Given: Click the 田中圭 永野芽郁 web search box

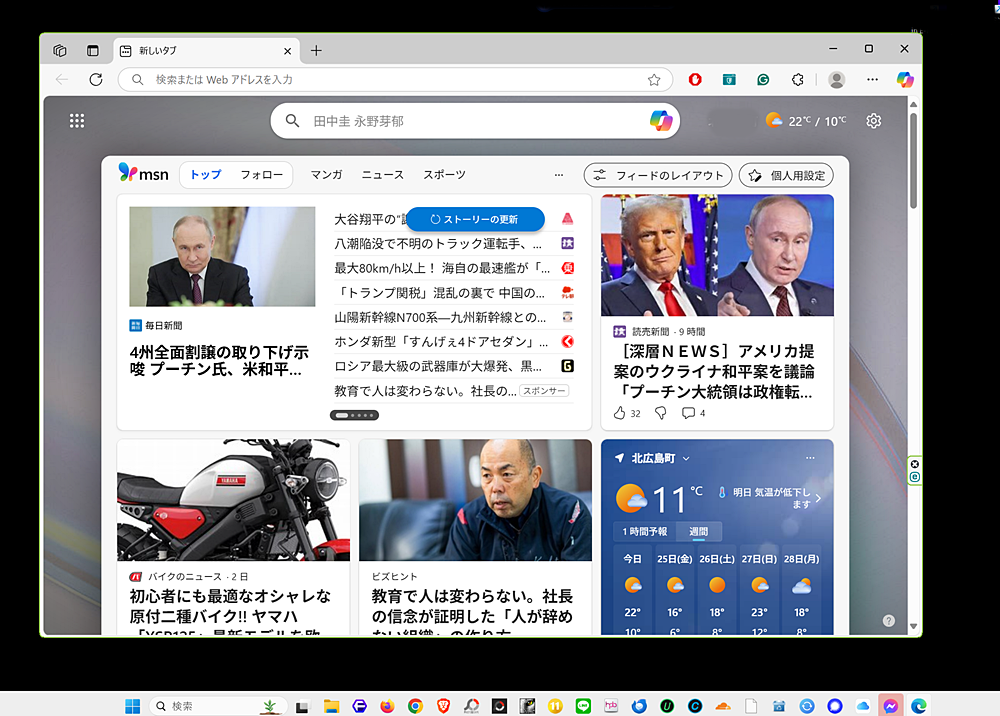Looking at the screenshot, I should (x=475, y=121).
